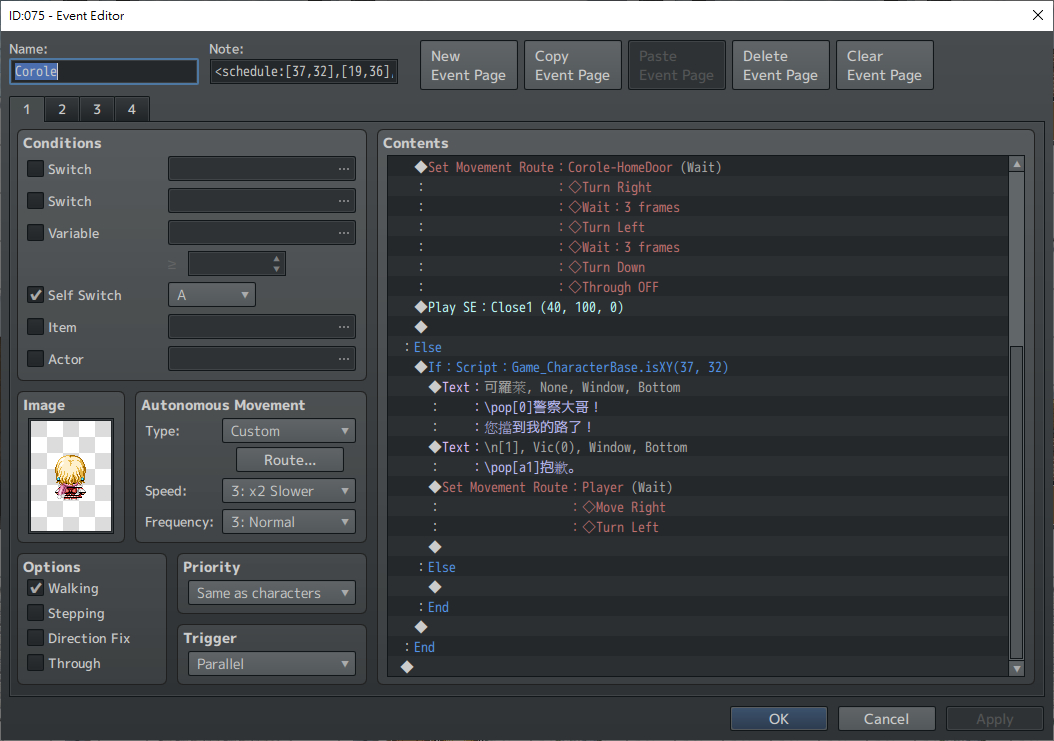Close the Event Editor window
The image size is (1054, 741).
coord(1038,15)
